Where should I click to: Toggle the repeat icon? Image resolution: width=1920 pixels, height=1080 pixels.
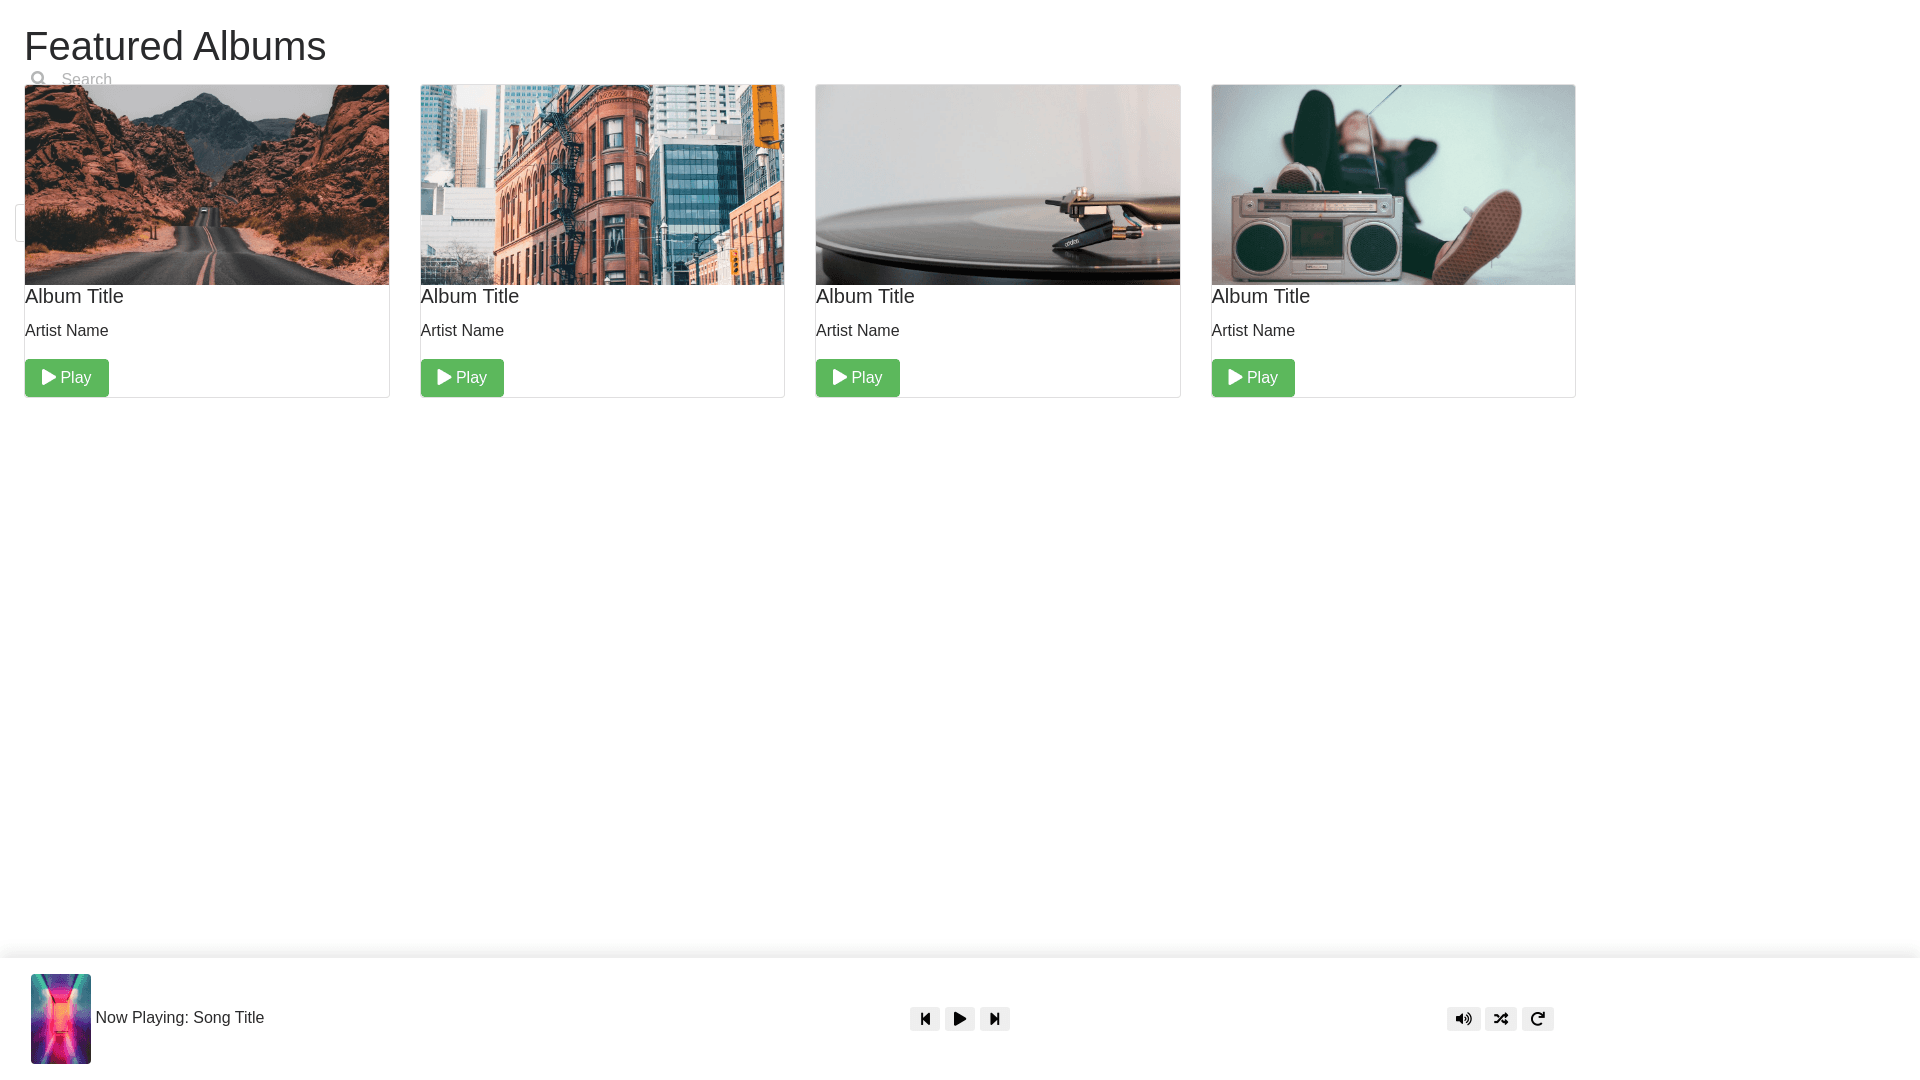[x=1537, y=1018]
